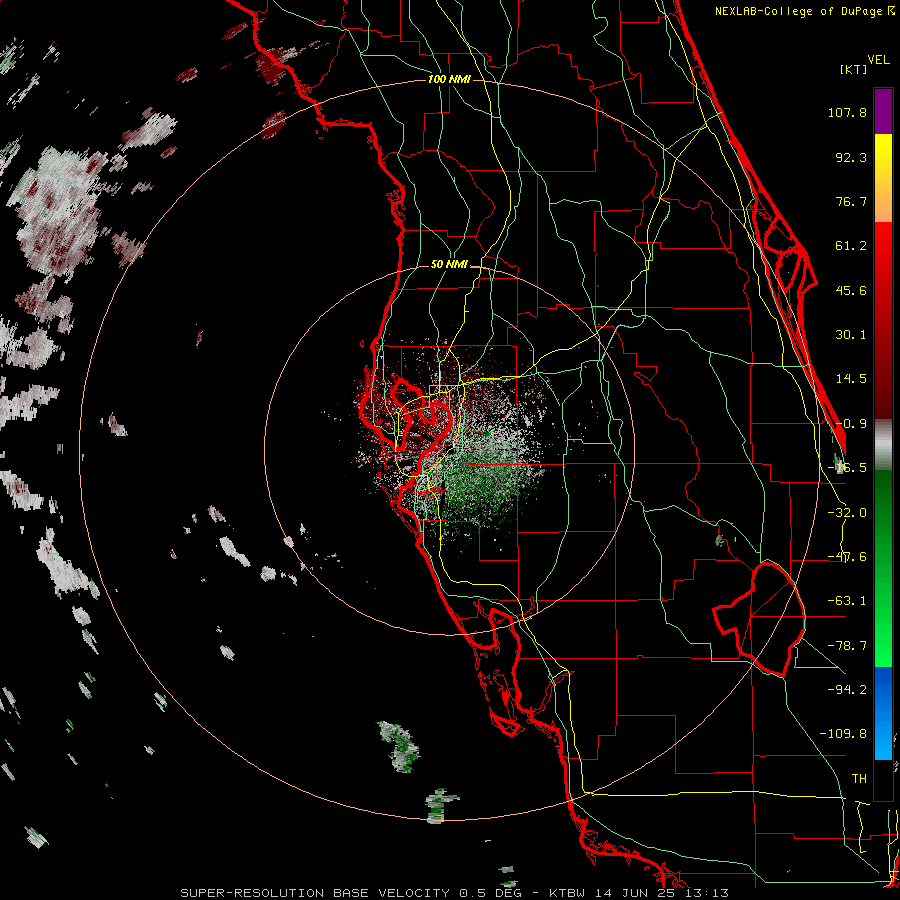Click the TH label on the legend

[859, 778]
